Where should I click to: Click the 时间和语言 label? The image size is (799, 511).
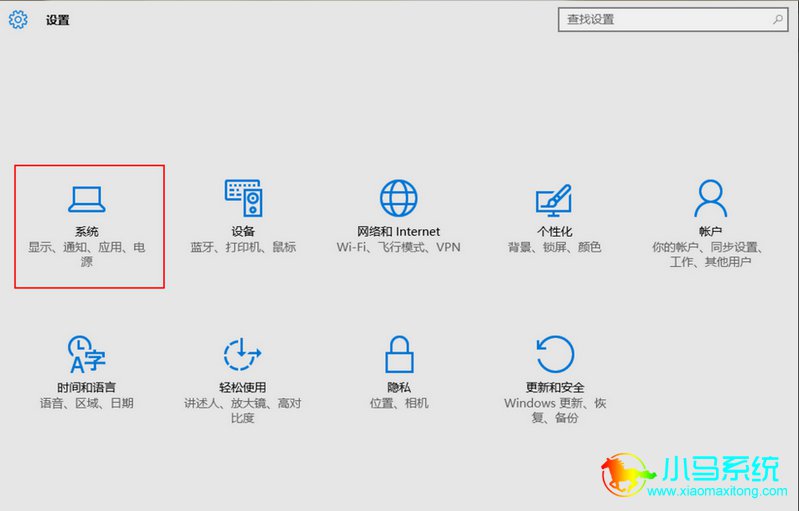point(87,387)
